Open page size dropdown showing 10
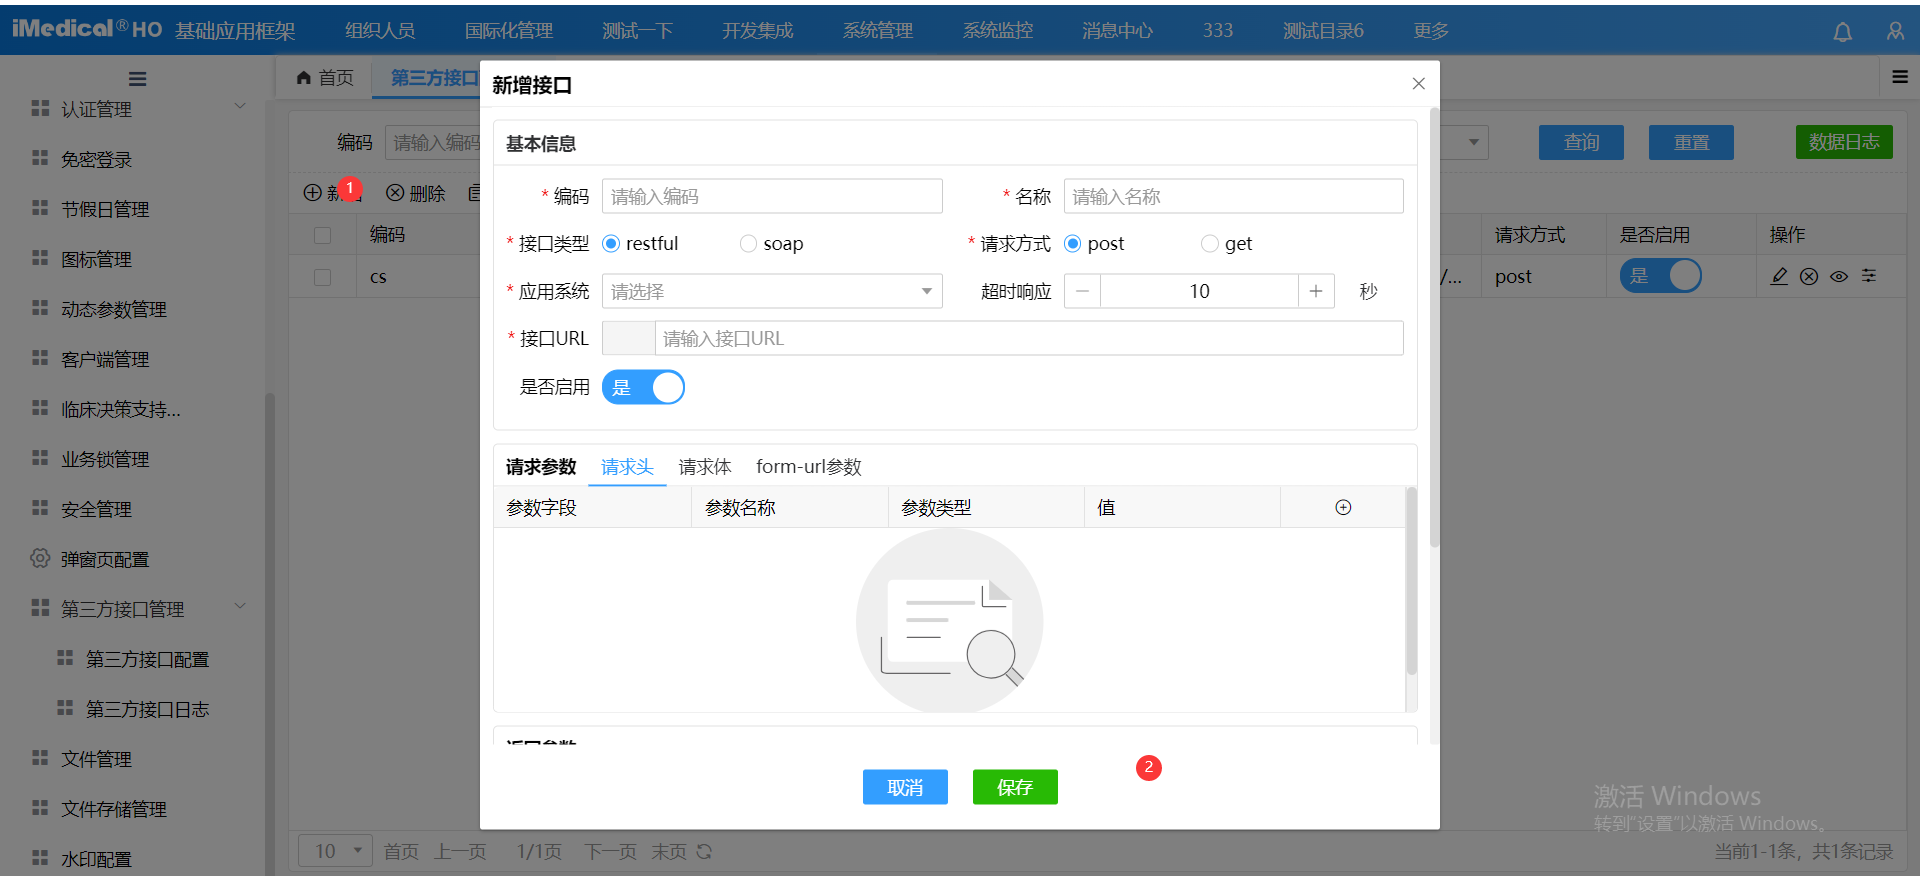 click(335, 851)
